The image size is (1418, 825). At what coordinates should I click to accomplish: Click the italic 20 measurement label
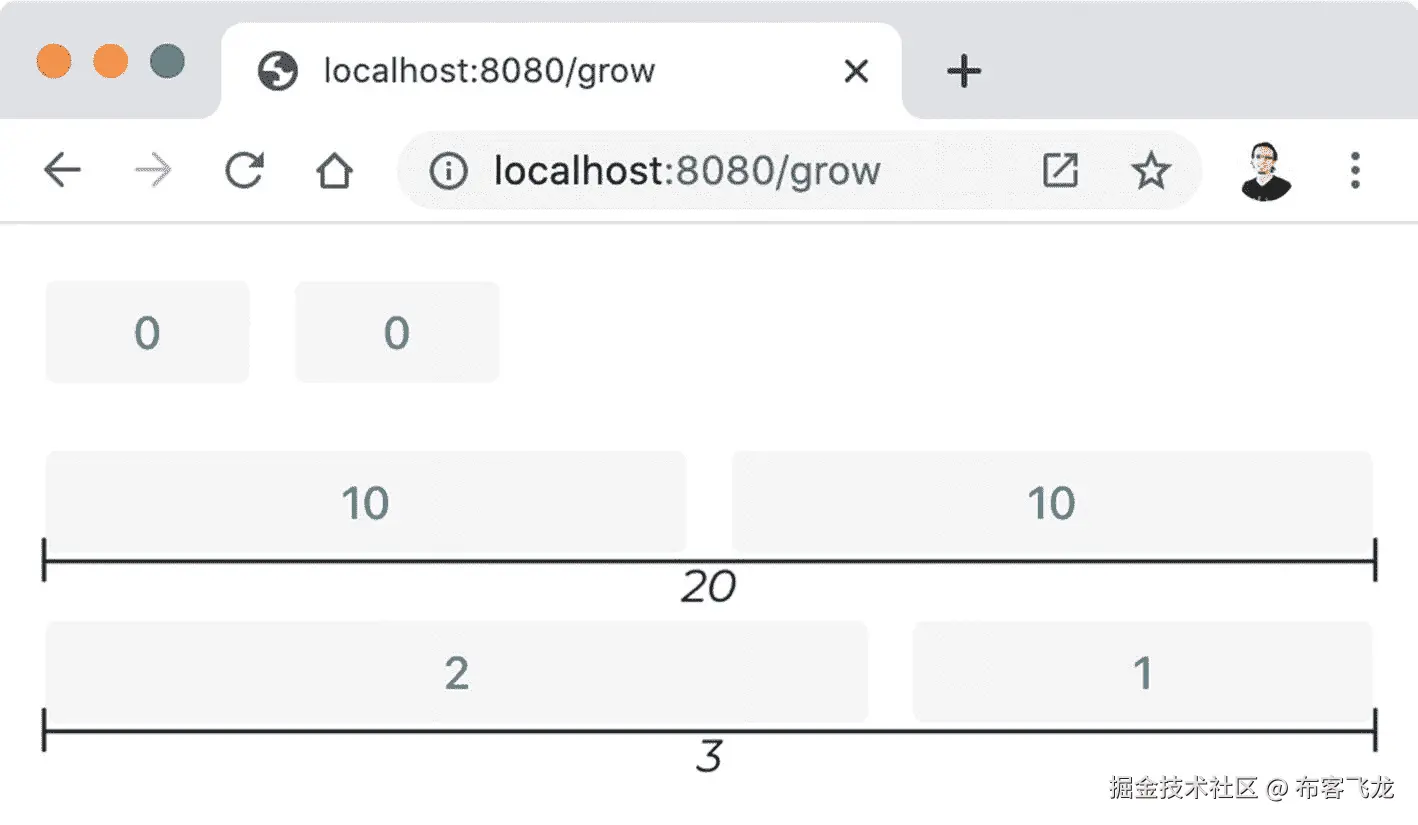tap(708, 589)
